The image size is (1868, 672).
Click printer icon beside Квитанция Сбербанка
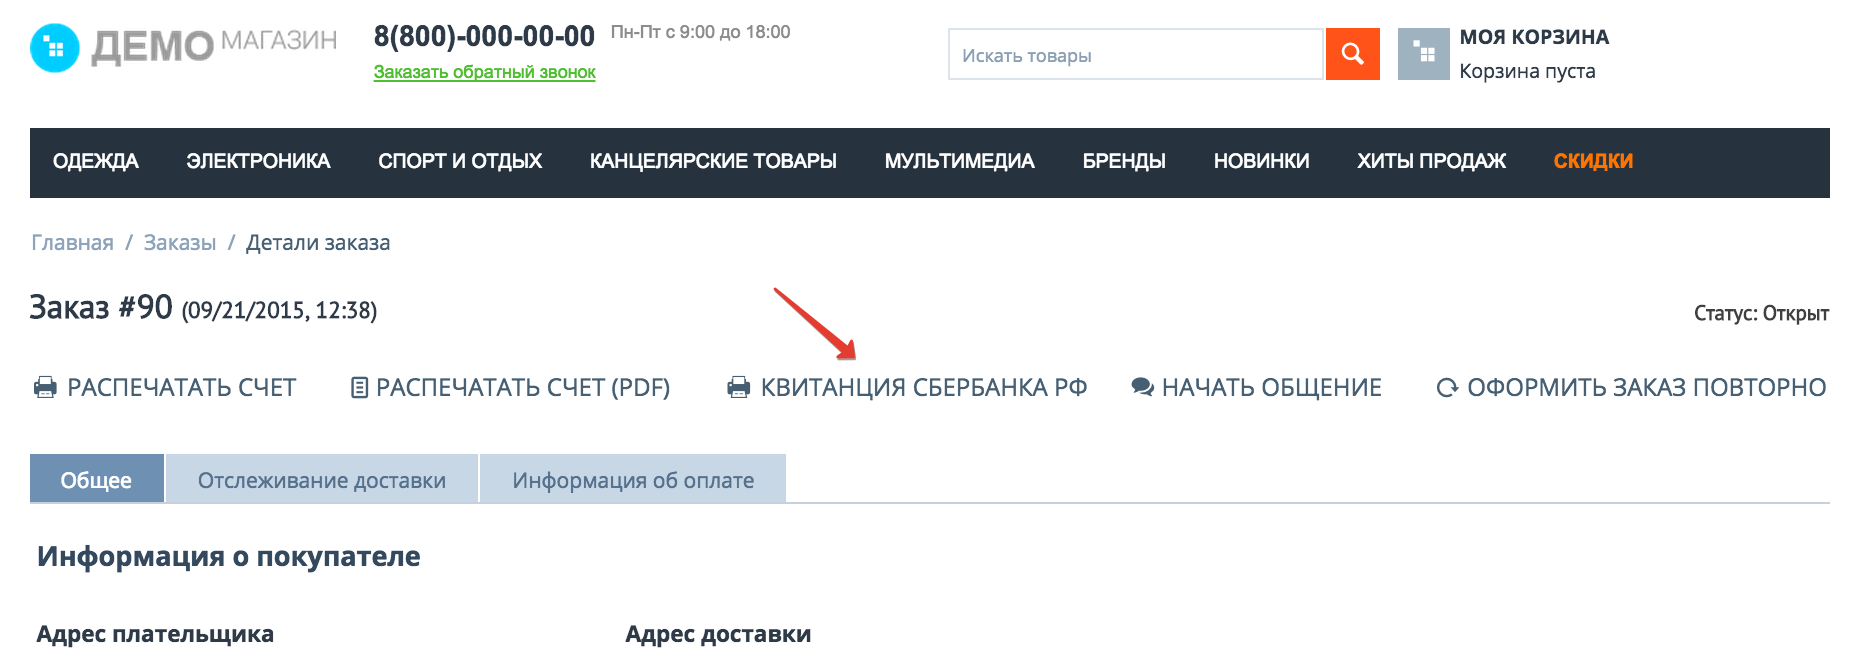739,388
